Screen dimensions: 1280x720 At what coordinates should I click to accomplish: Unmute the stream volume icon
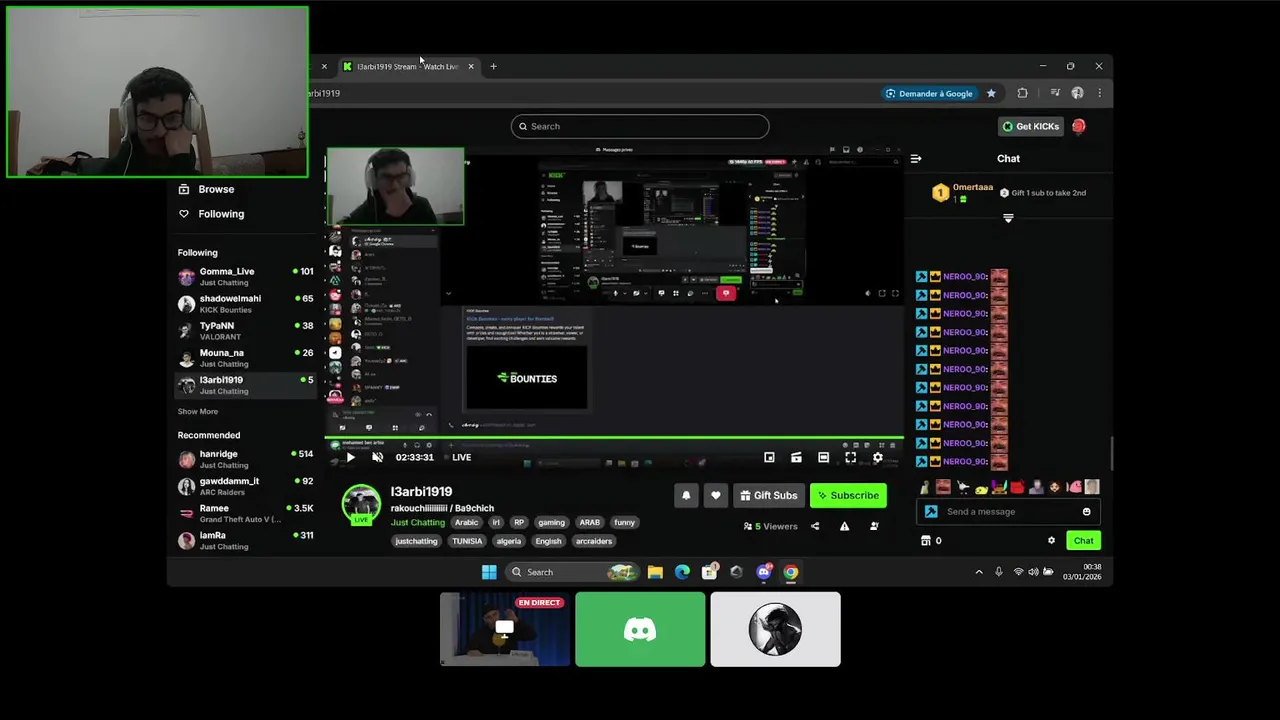coord(377,457)
